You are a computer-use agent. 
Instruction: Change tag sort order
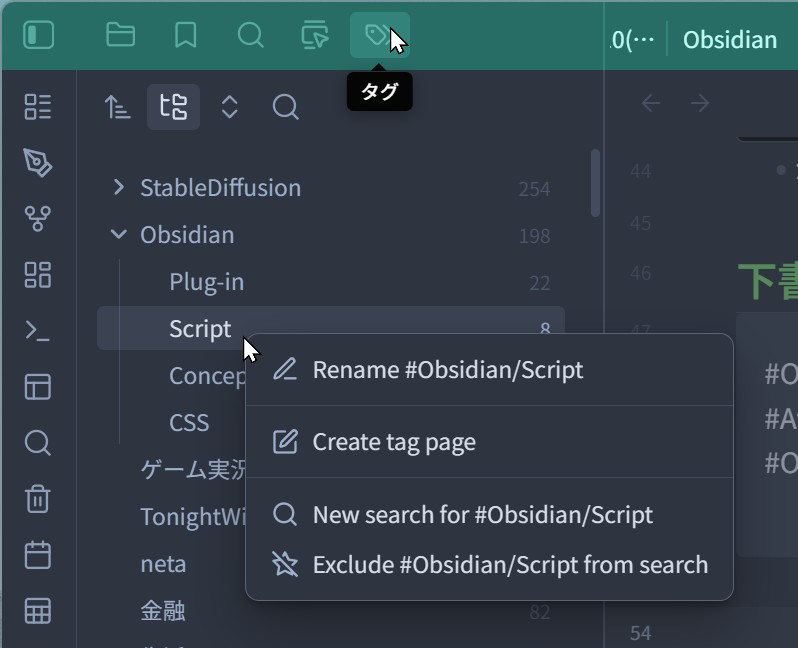click(118, 107)
